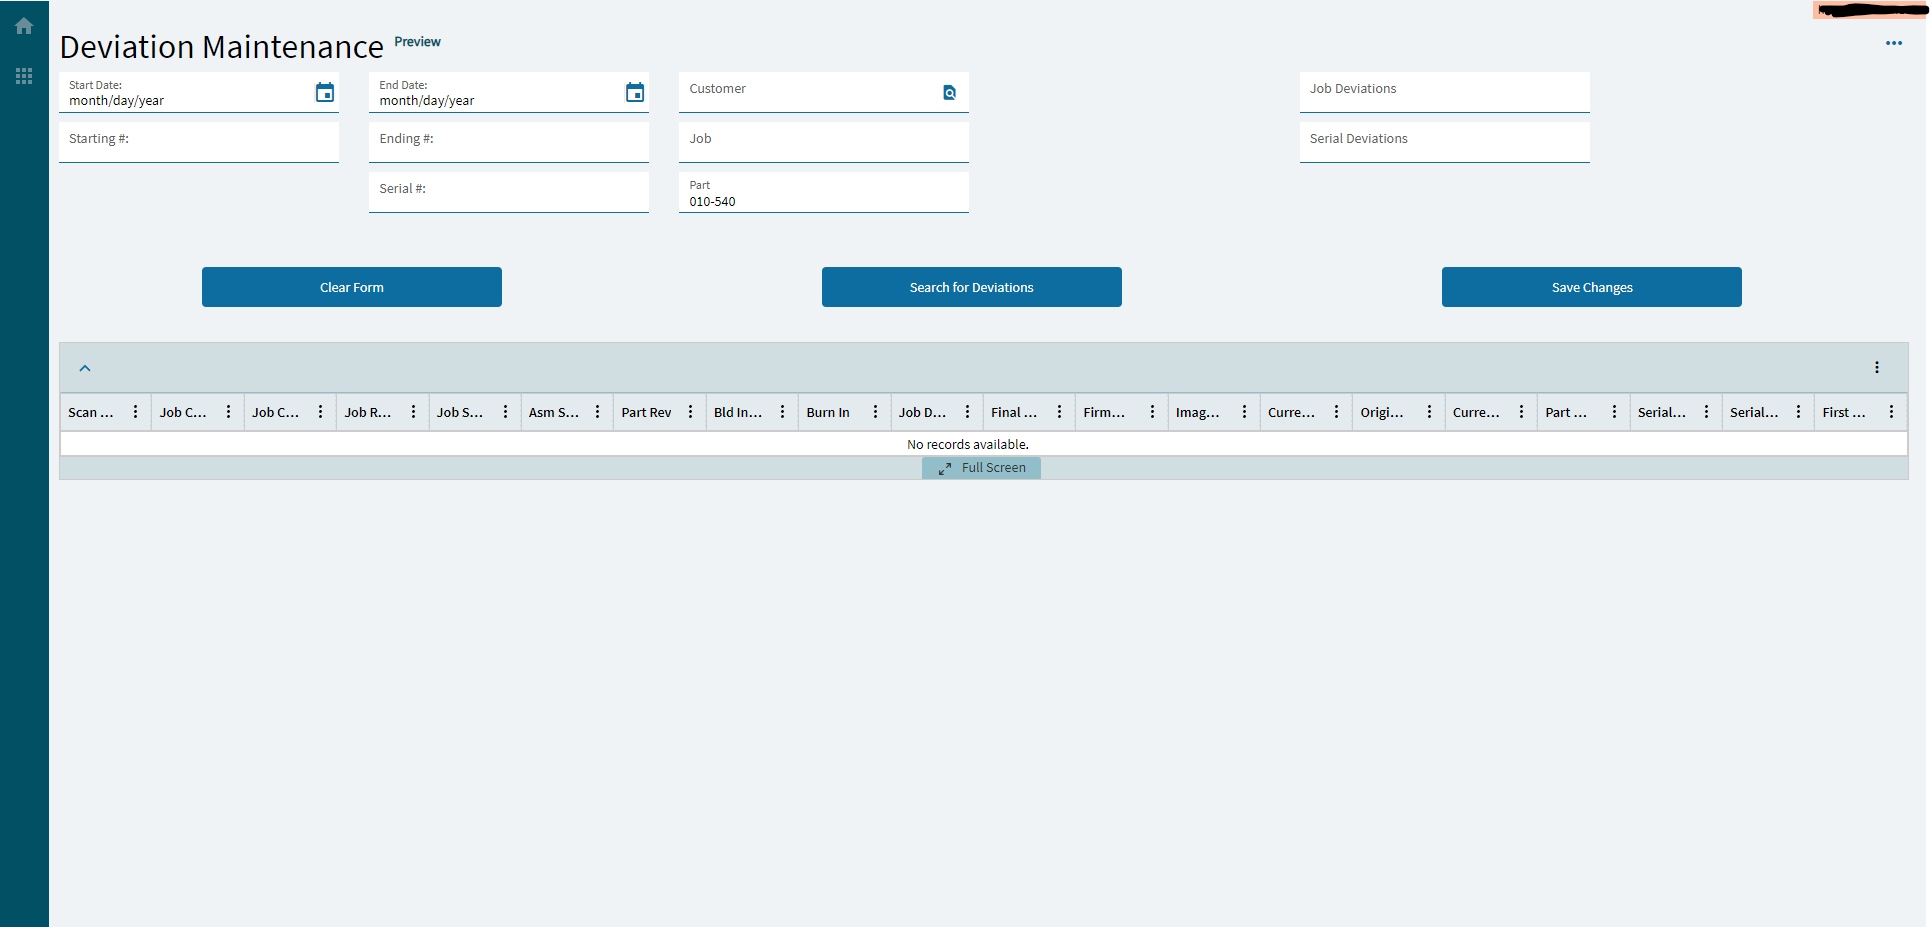Click the Deviation Maintenance page title

click(x=222, y=47)
